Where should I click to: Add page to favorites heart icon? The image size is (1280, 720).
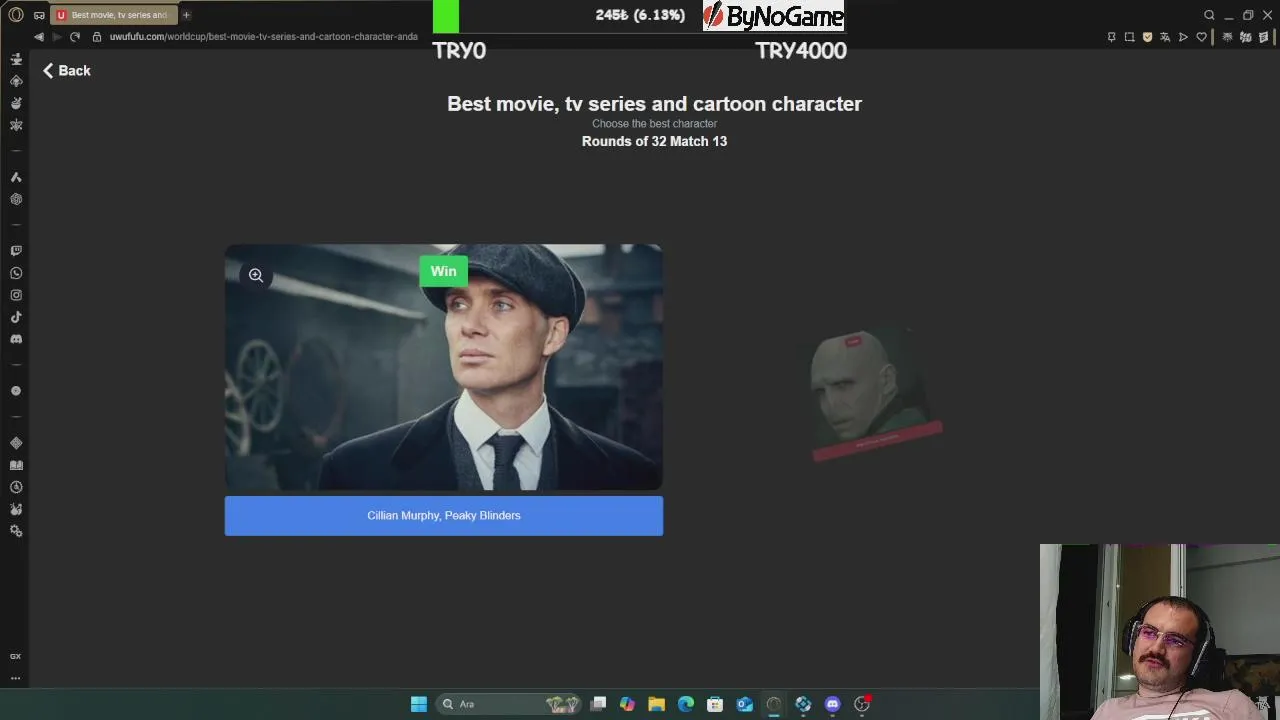pos(1202,37)
